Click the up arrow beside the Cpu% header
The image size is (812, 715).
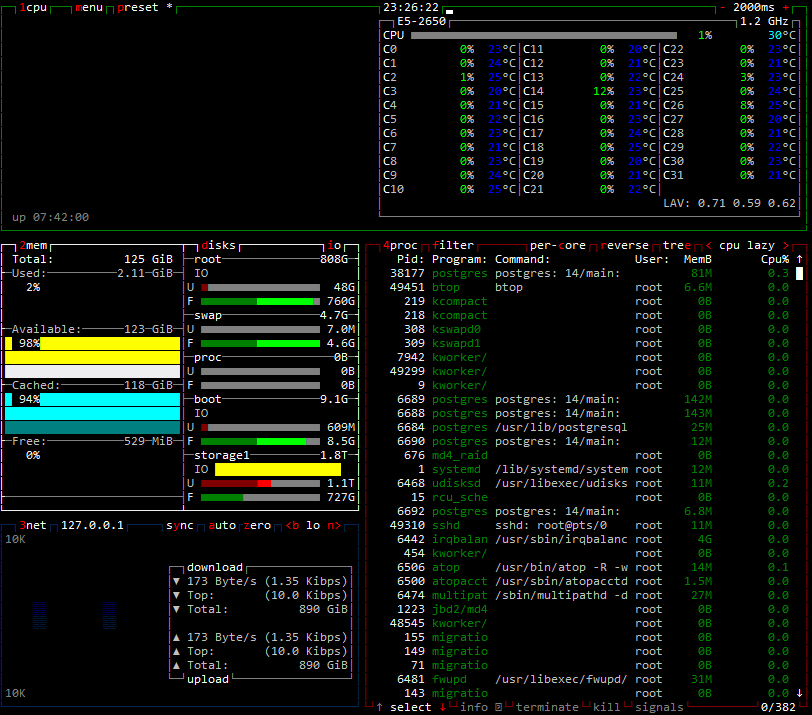pyautogui.click(x=800, y=259)
